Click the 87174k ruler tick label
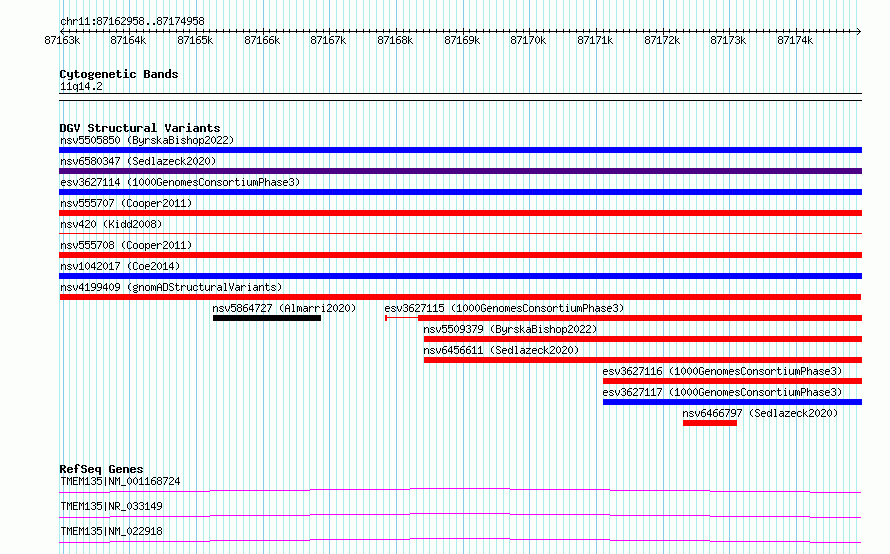 click(795, 40)
